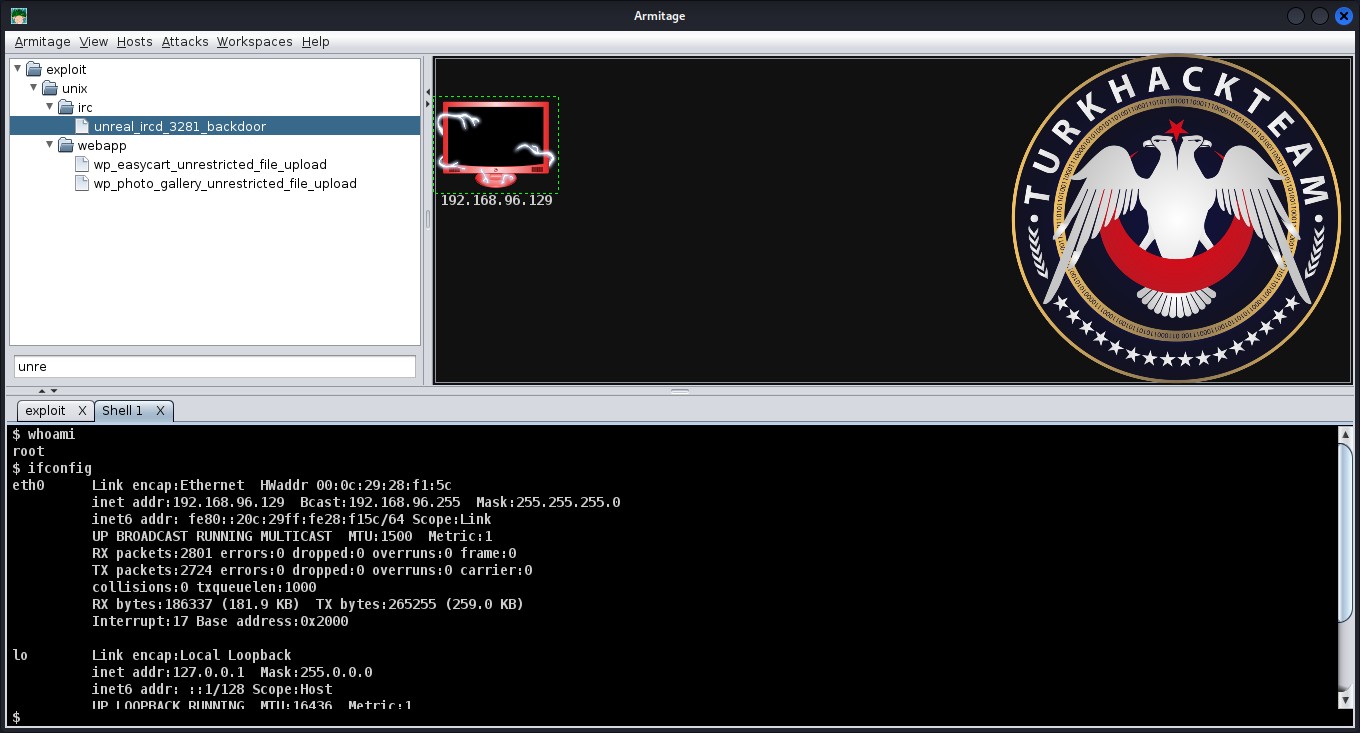Click the shell scrollbar up arrow

click(1346, 435)
